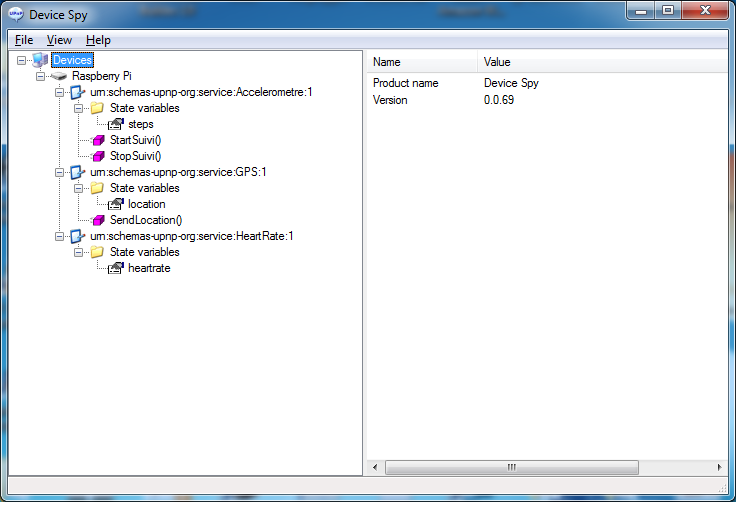Click the horizontal scrollbar right arrow
This screenshot has width=739, height=507.
click(x=718, y=467)
